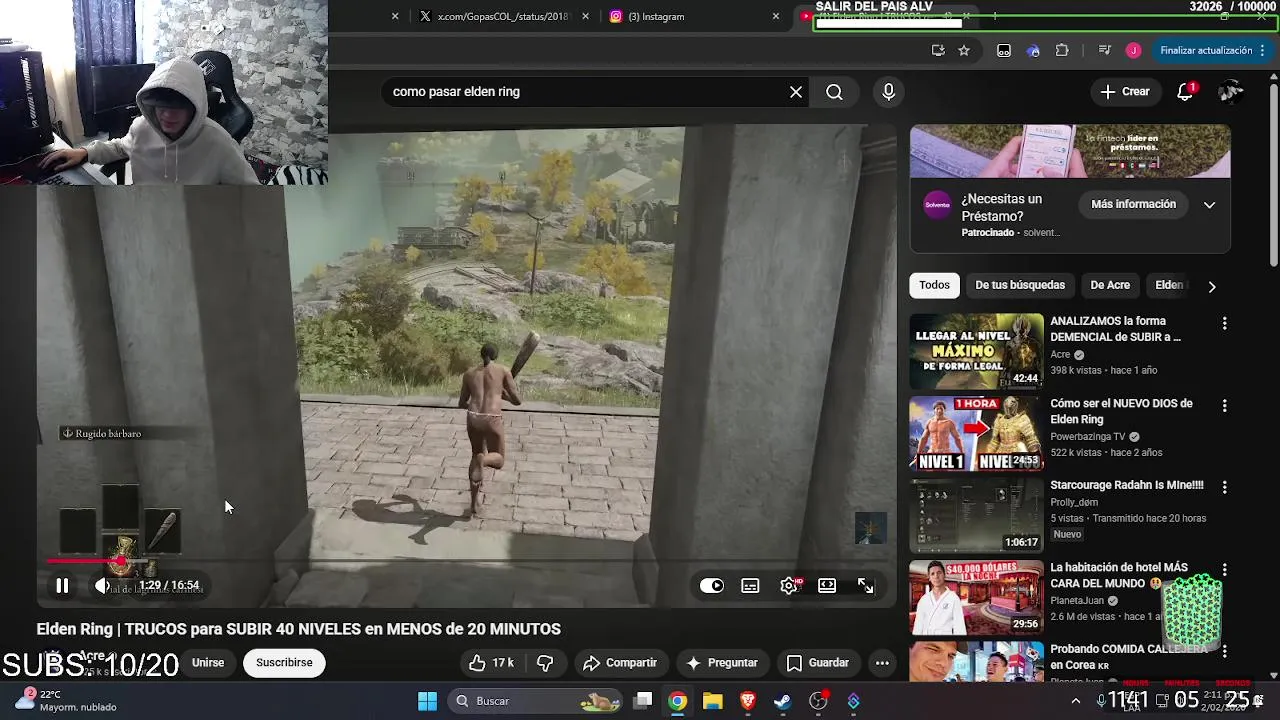Mute the video with the speaker icon
Image resolution: width=1280 pixels, height=720 pixels.
click(x=101, y=586)
